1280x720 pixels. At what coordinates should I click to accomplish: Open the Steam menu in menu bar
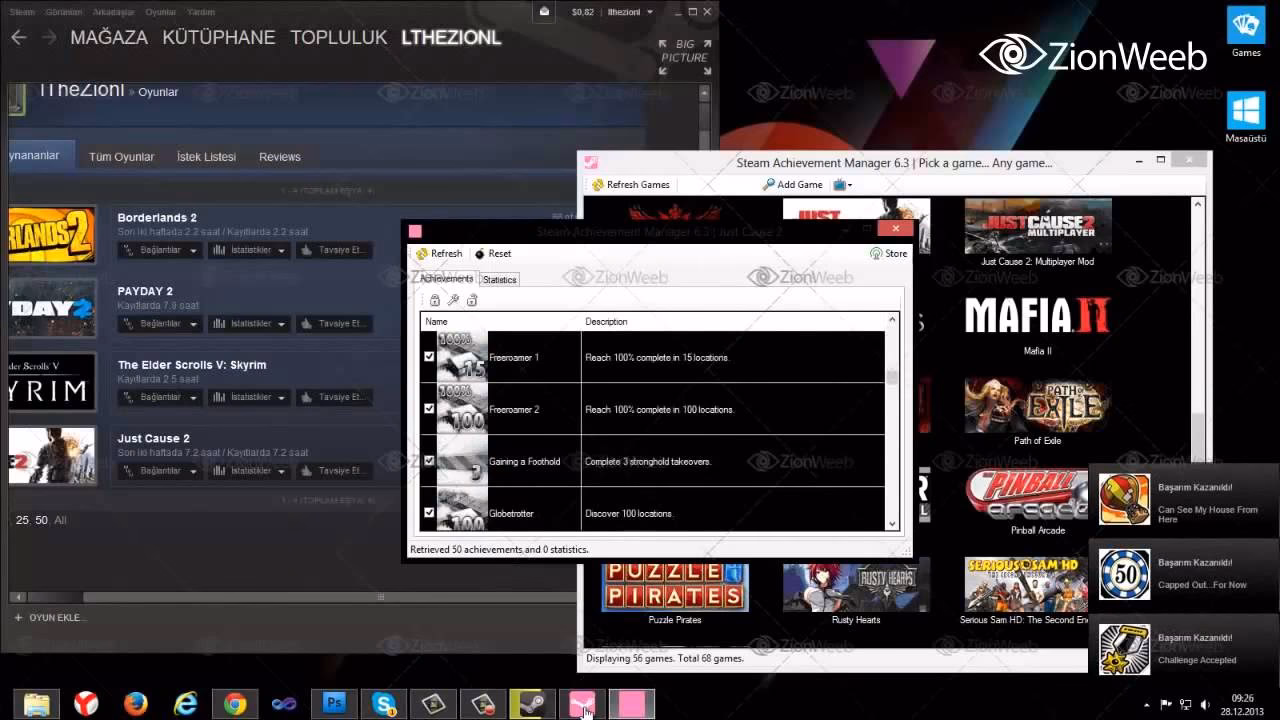(x=22, y=12)
